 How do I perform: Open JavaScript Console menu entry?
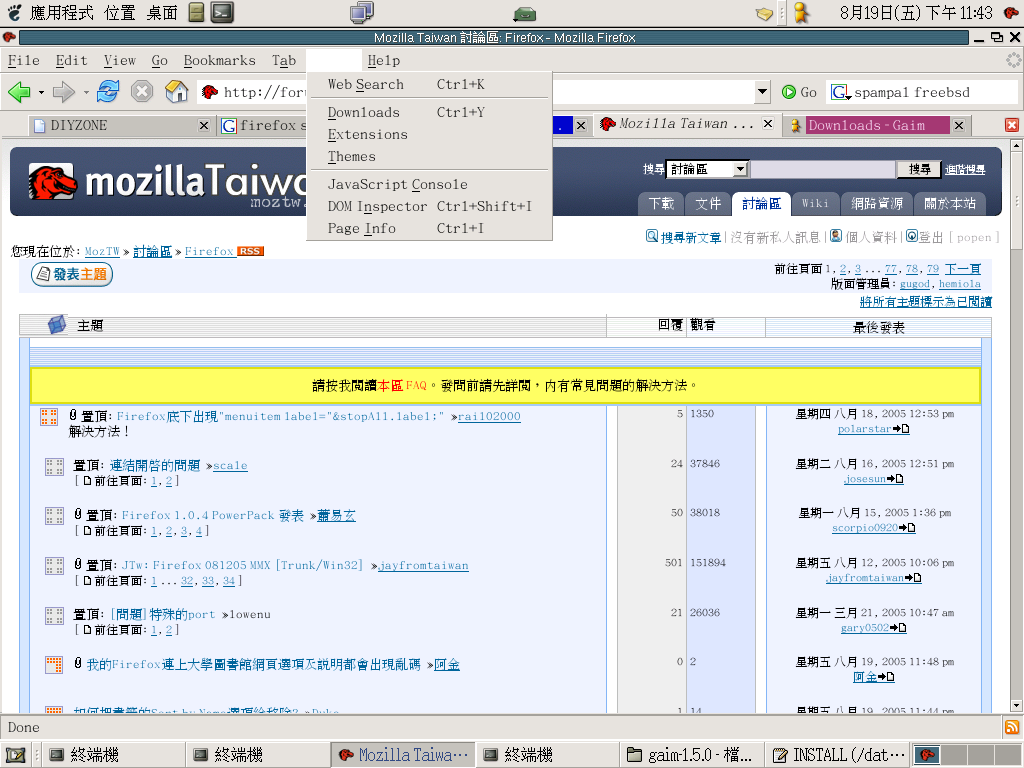[x=429, y=184]
